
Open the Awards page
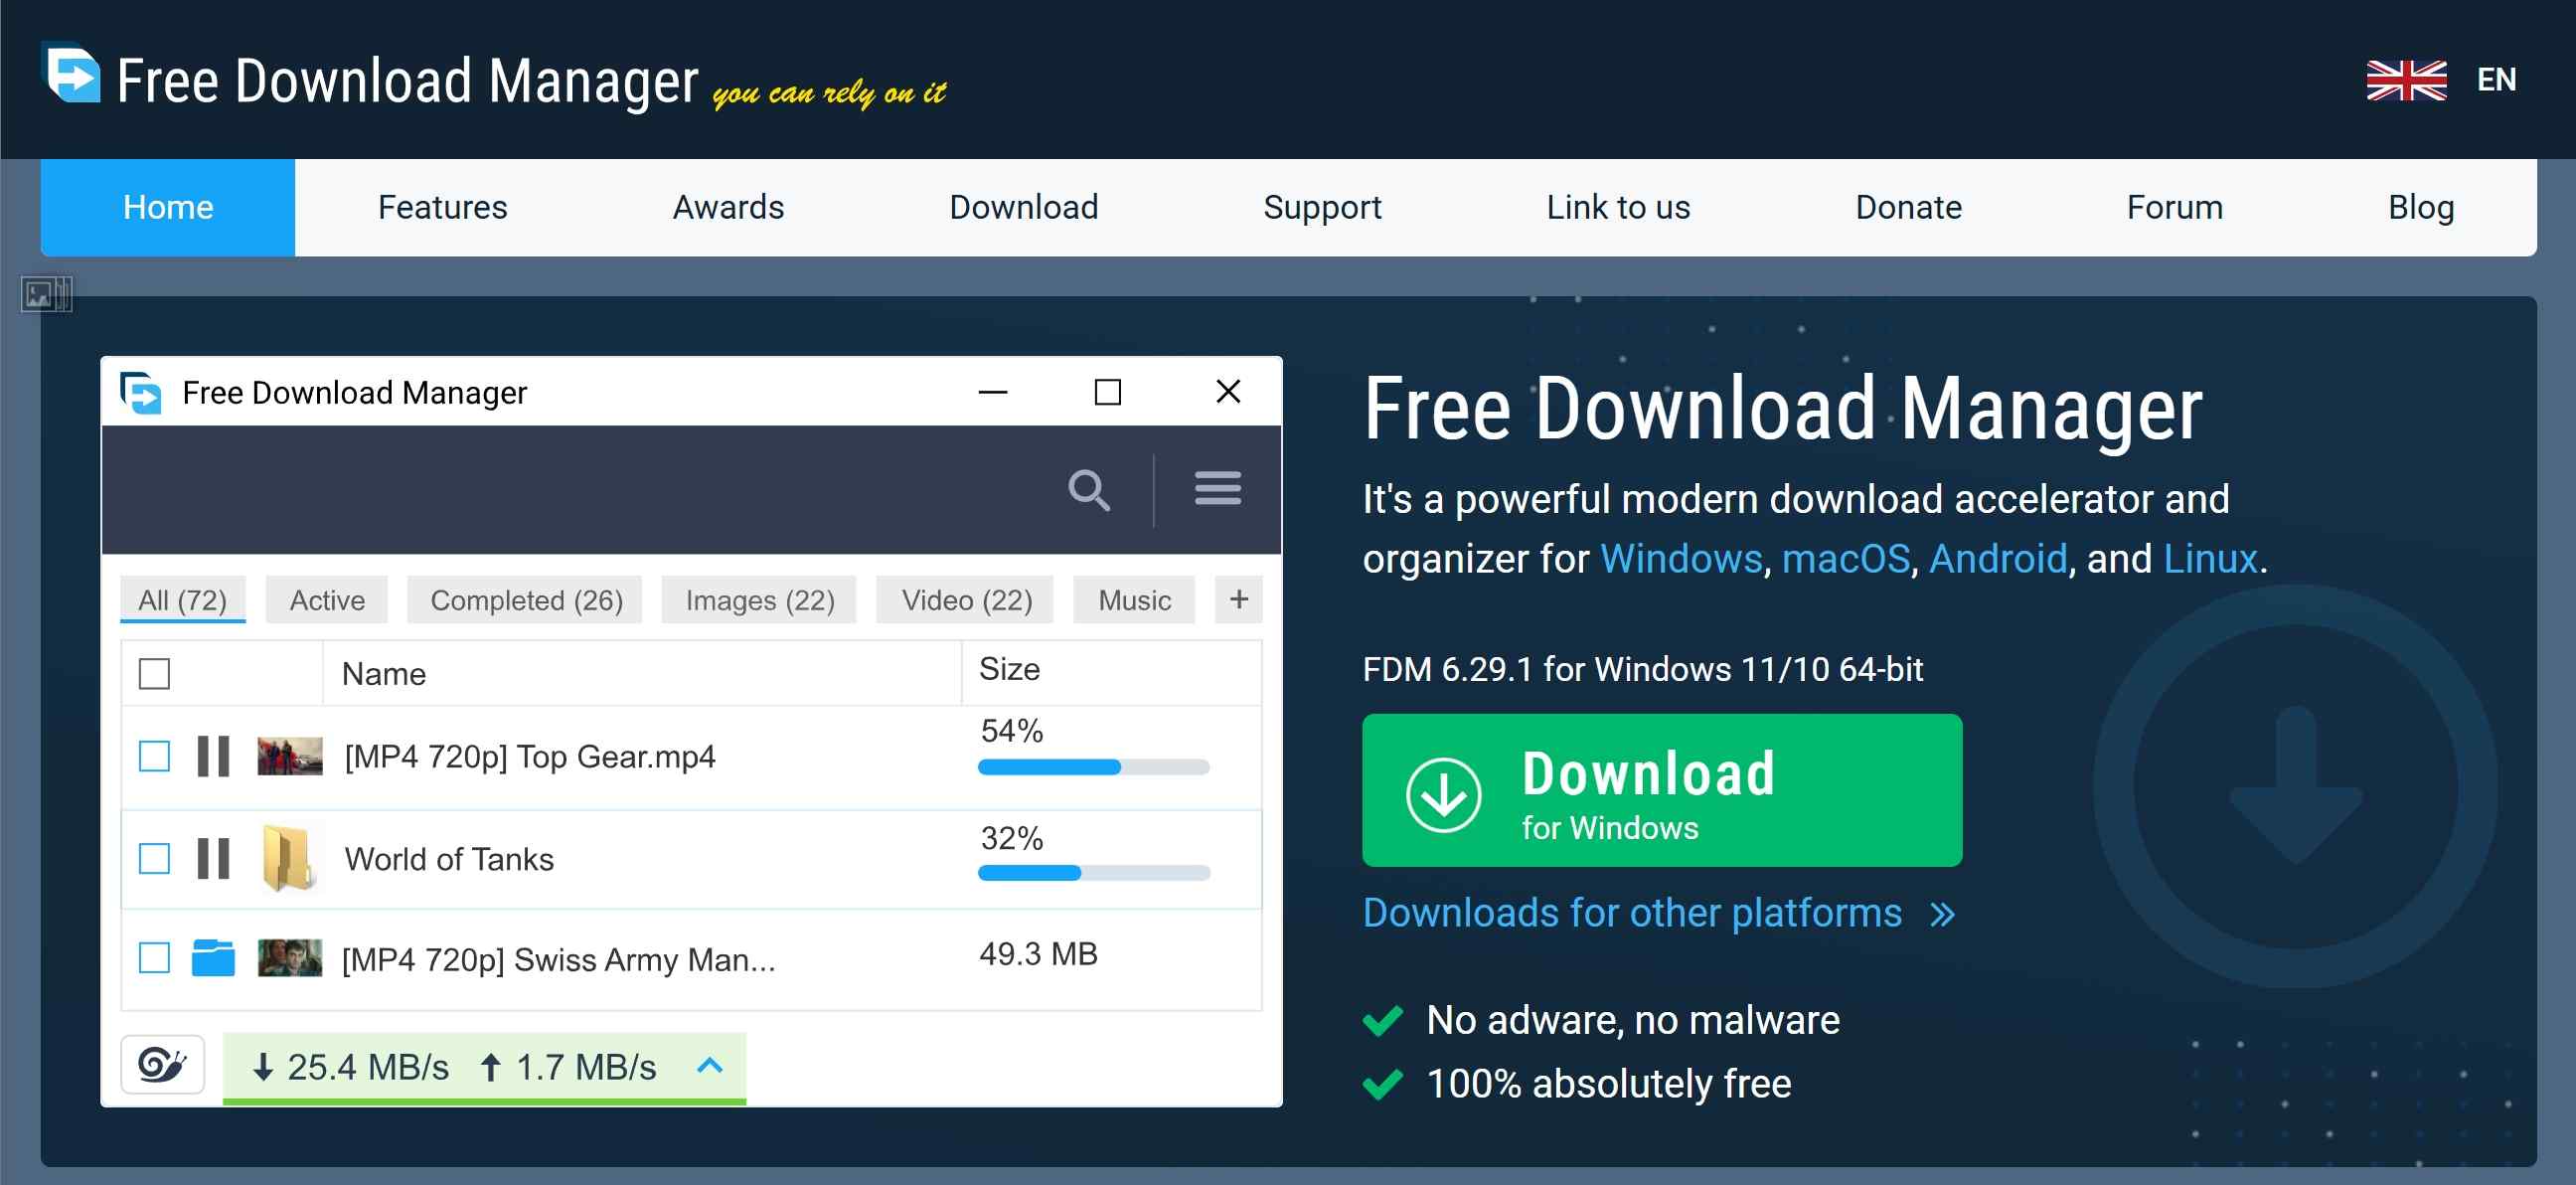pos(728,207)
